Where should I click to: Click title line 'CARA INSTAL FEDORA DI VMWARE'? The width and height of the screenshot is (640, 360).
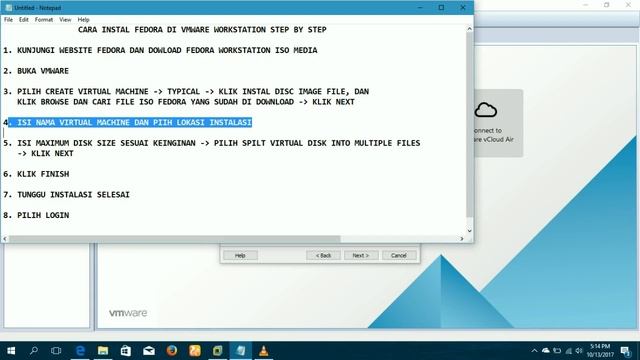pyautogui.click(x=202, y=30)
